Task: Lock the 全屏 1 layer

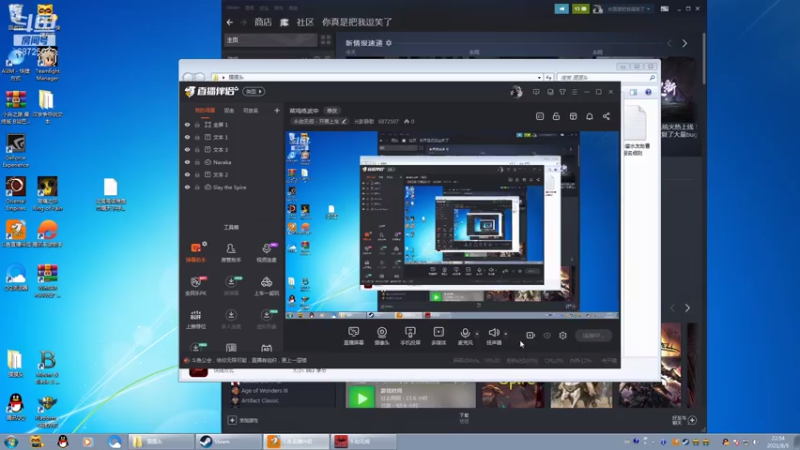Action: tap(197, 124)
